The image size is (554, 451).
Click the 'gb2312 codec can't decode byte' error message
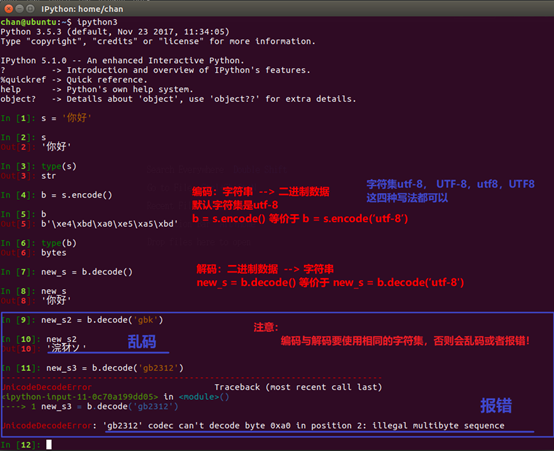click(x=304, y=426)
